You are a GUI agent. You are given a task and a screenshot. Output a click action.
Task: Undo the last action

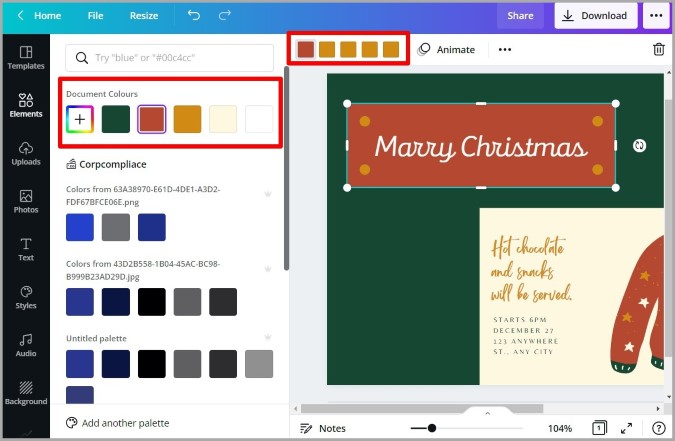pos(194,16)
